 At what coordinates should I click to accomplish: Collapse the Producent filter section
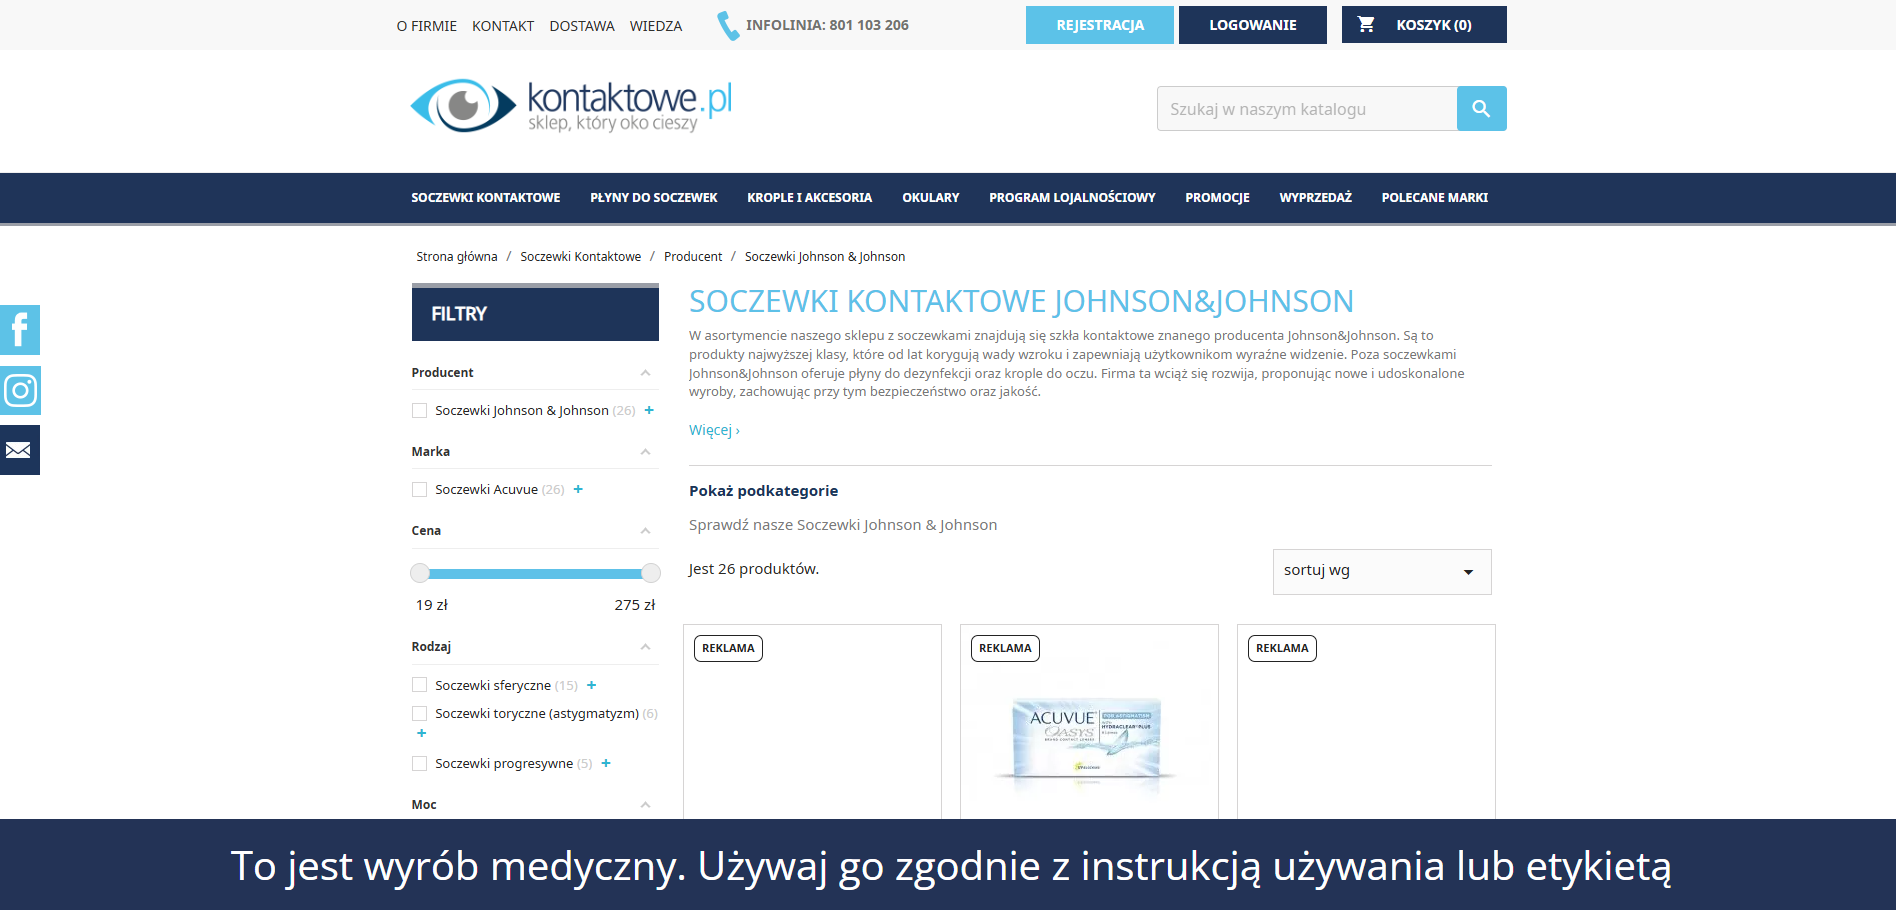click(645, 372)
